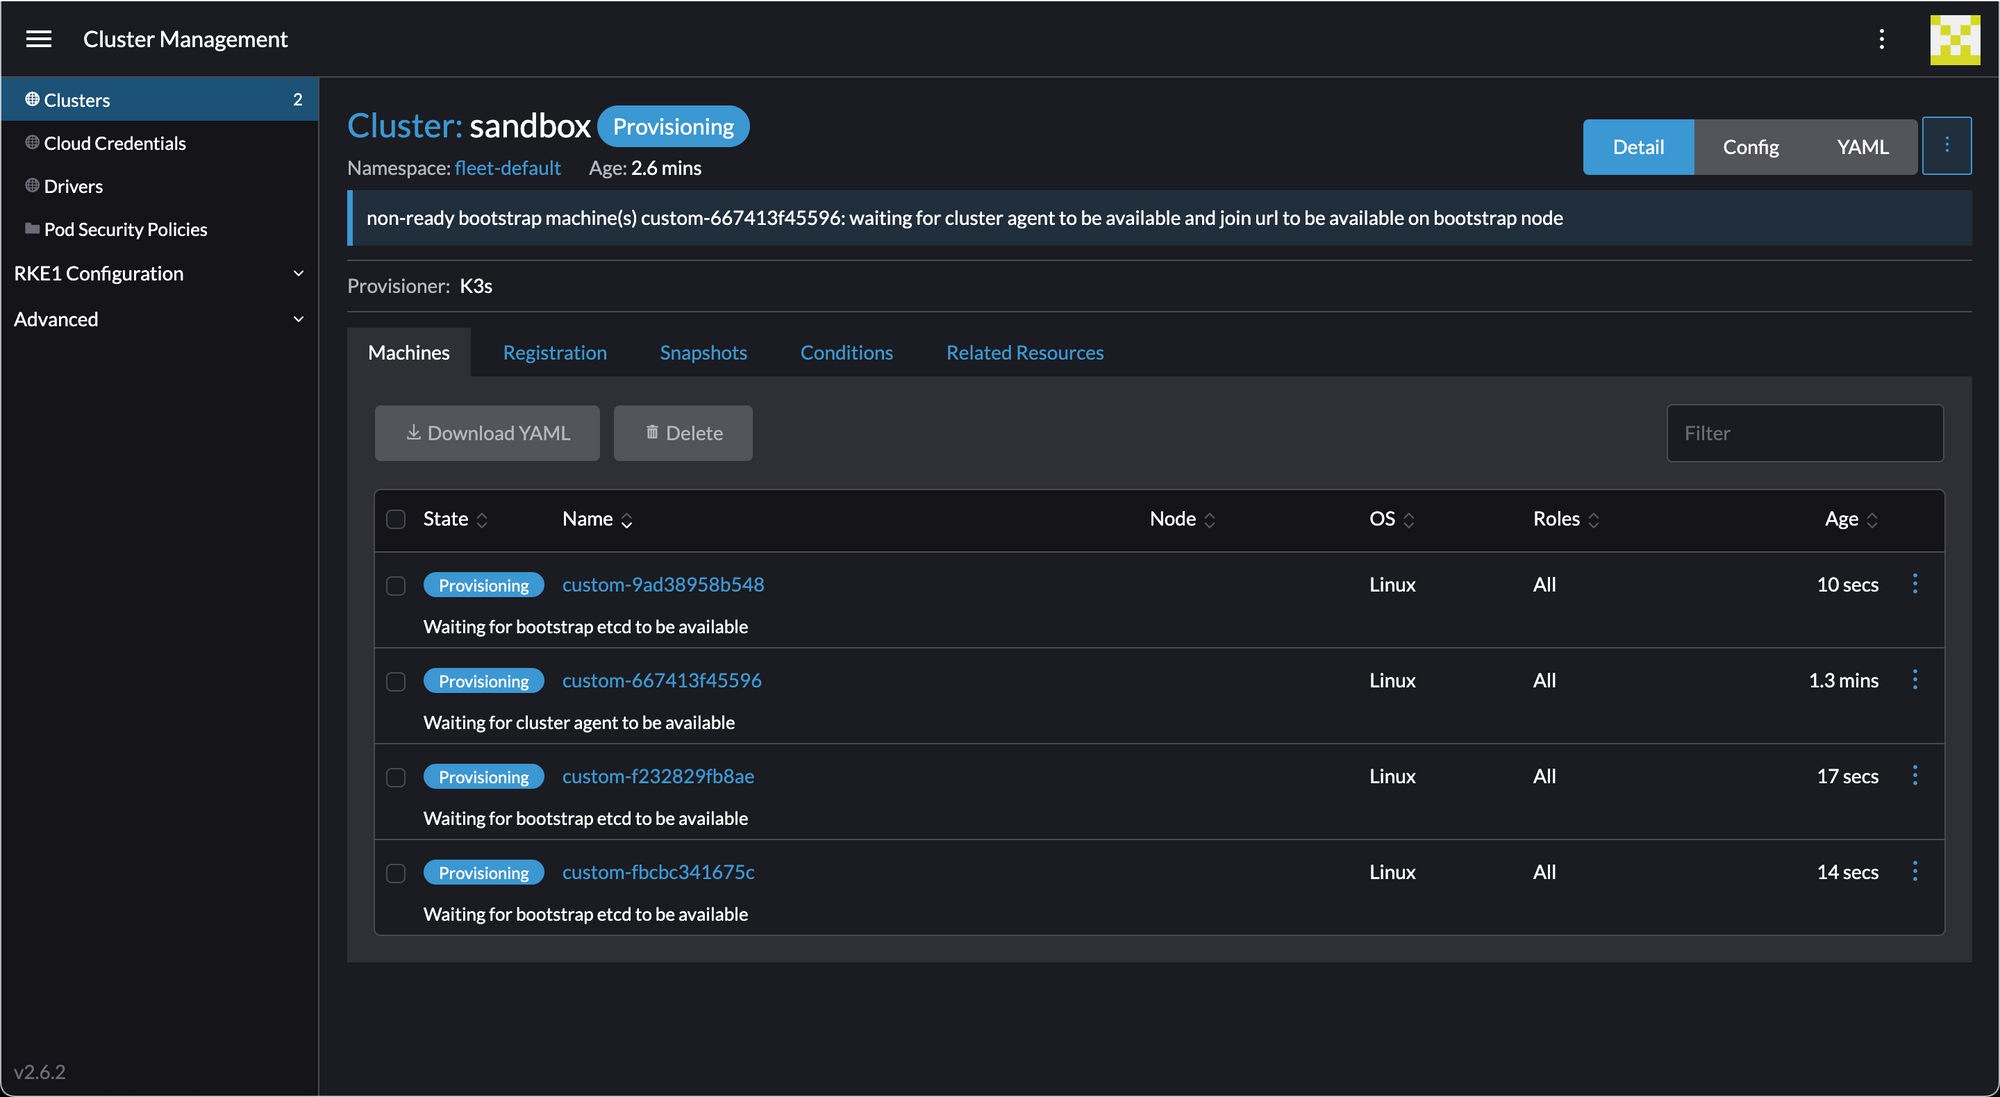Switch to the Conditions tab
The height and width of the screenshot is (1097, 2000).
point(846,353)
